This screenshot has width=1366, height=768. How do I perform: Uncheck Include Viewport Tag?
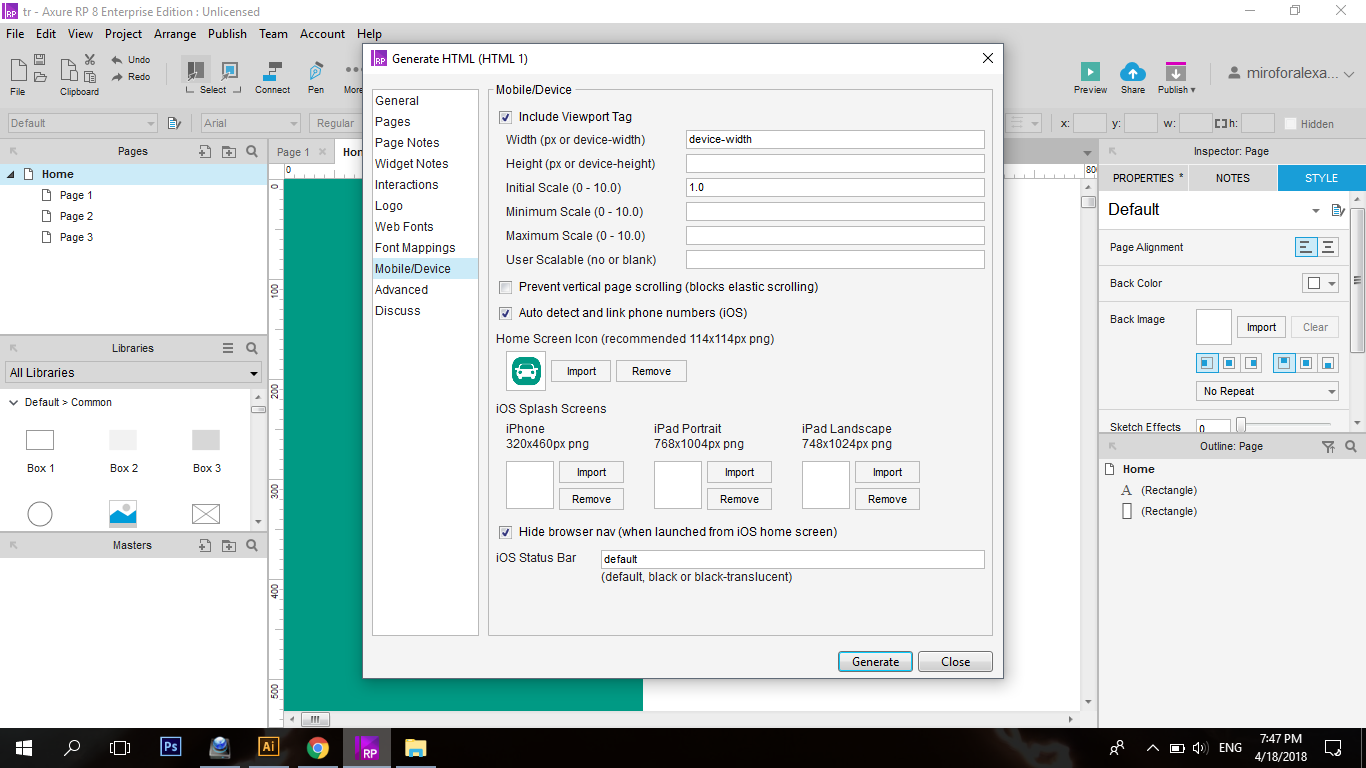click(506, 117)
